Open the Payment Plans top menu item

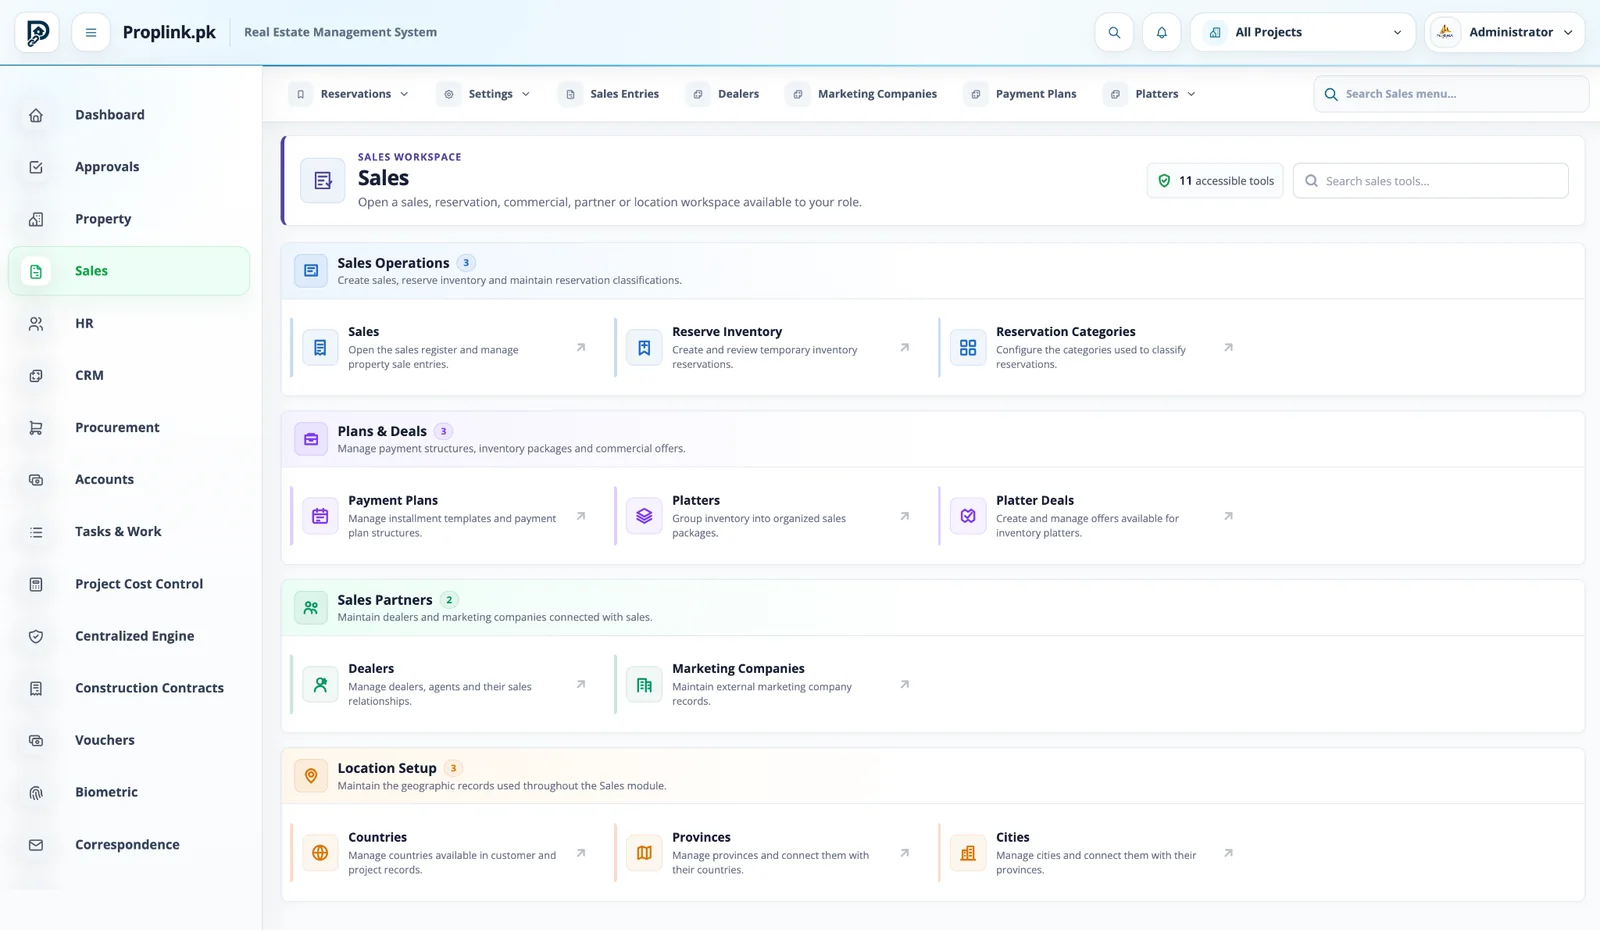(1022, 94)
